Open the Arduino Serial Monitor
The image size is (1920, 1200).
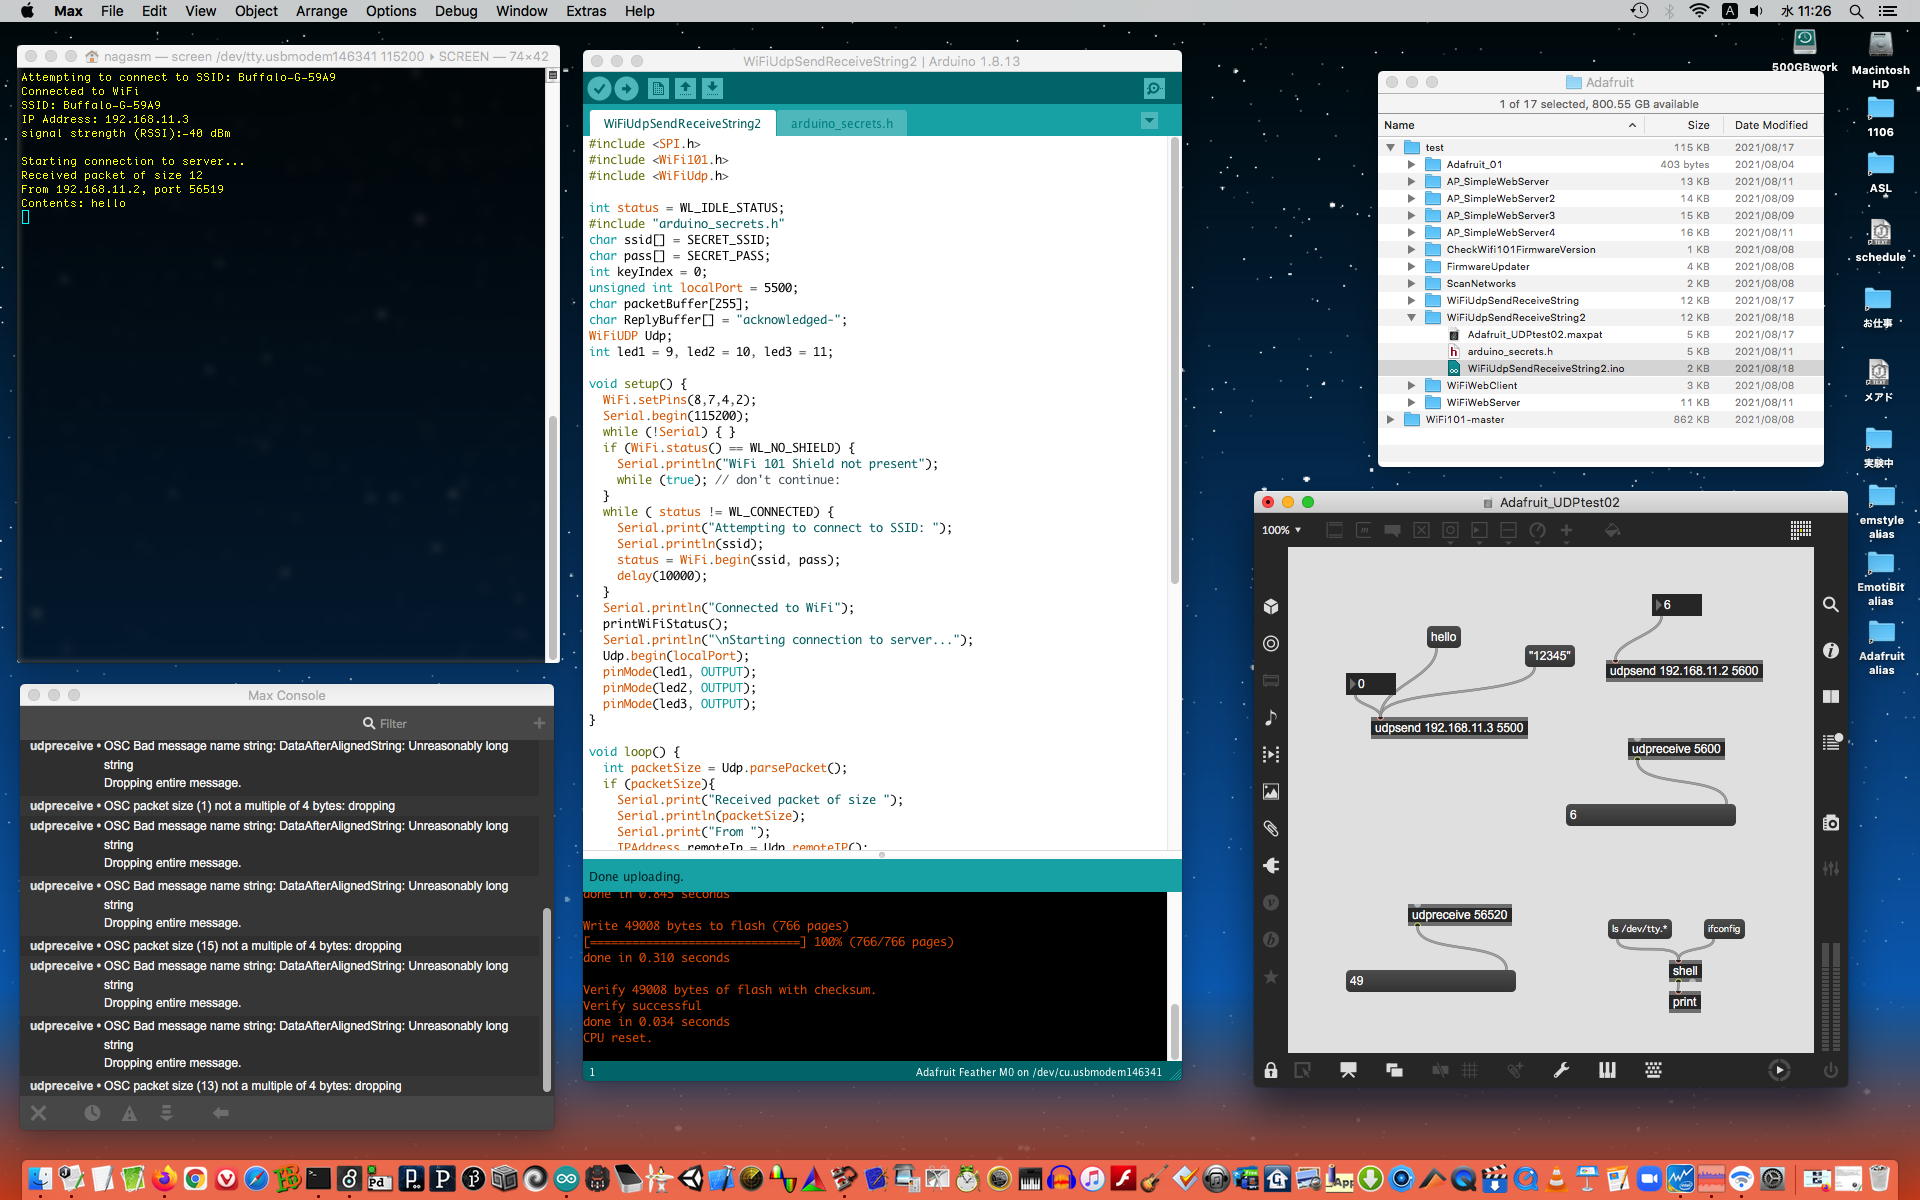pyautogui.click(x=1154, y=88)
